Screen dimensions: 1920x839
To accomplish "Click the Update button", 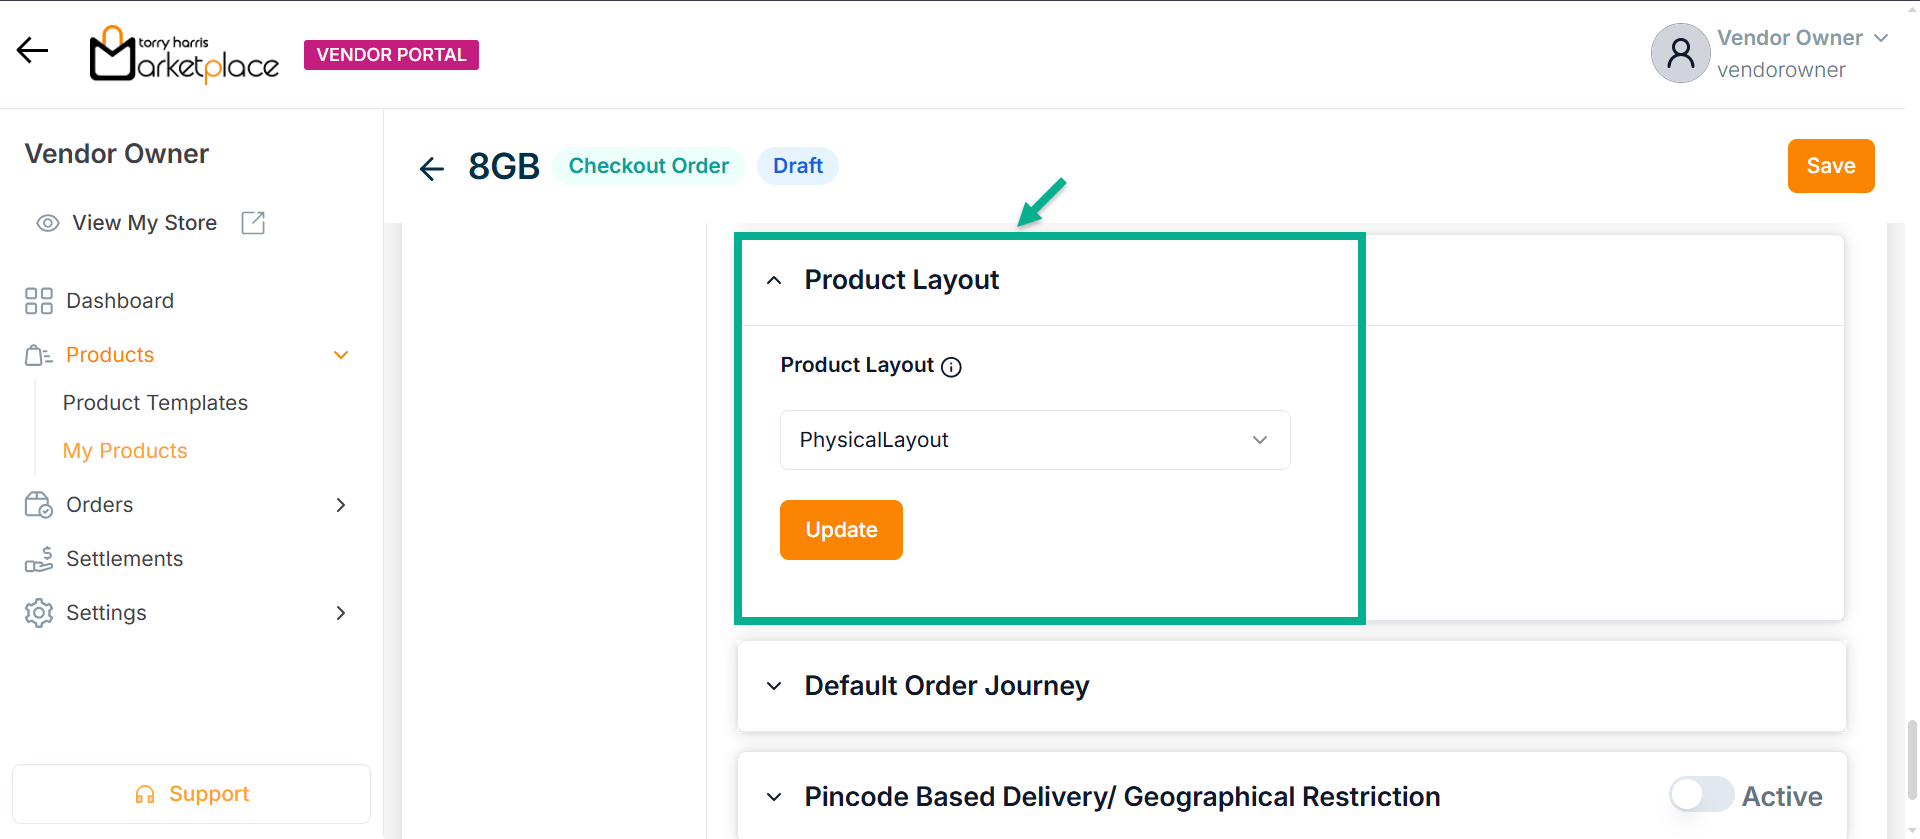I will coord(841,530).
